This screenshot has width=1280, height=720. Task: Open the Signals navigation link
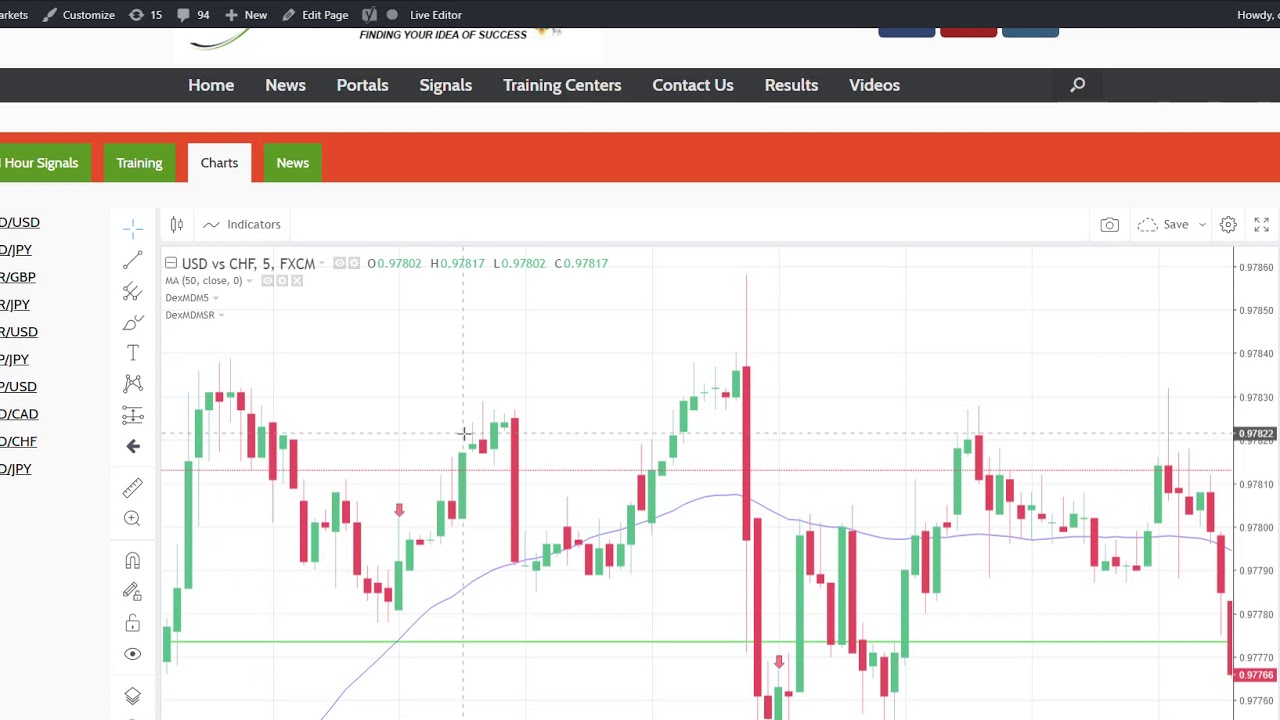click(x=445, y=85)
